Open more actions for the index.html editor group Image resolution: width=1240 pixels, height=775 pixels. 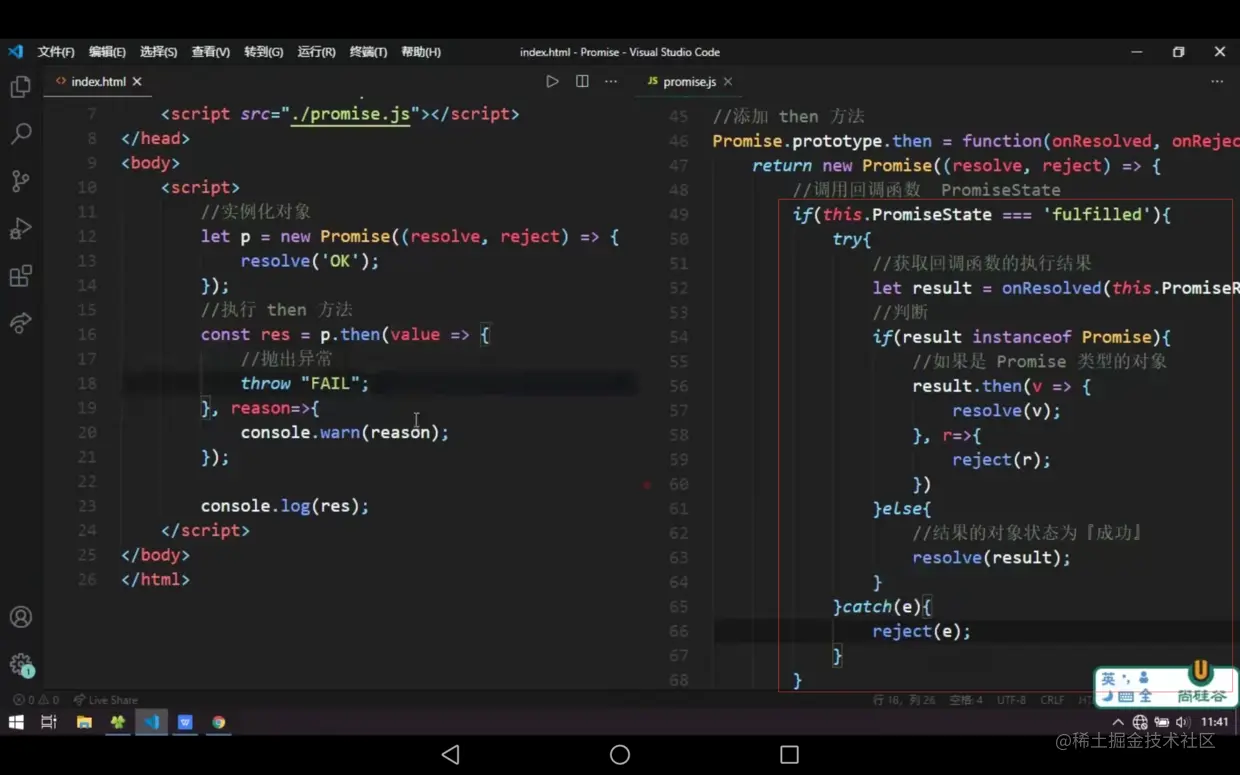click(611, 82)
